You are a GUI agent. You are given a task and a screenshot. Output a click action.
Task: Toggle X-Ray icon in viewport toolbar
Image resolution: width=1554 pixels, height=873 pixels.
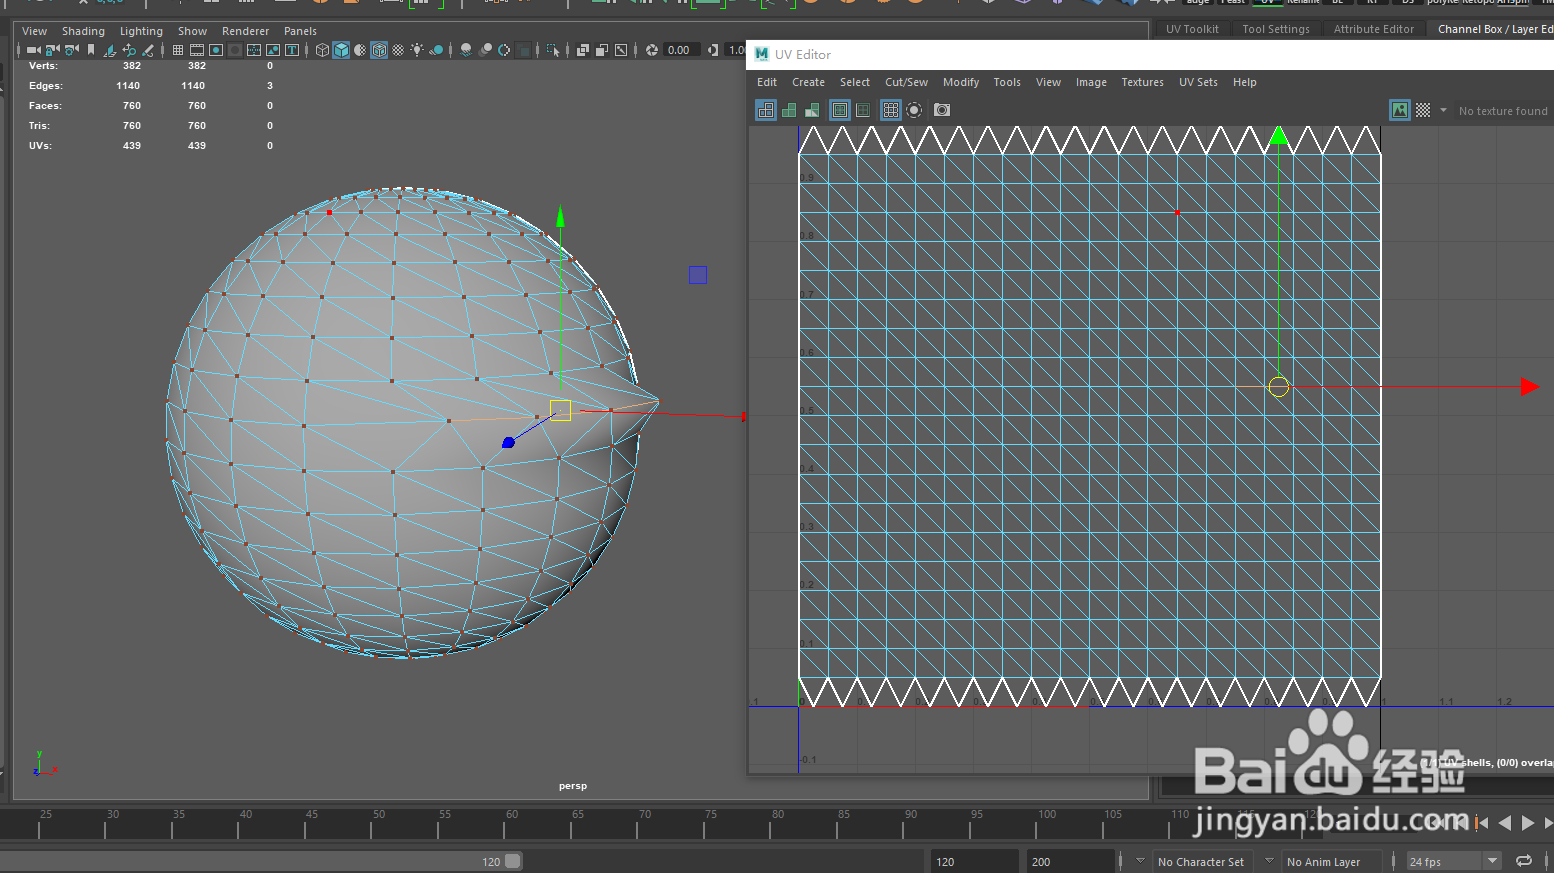[583, 50]
